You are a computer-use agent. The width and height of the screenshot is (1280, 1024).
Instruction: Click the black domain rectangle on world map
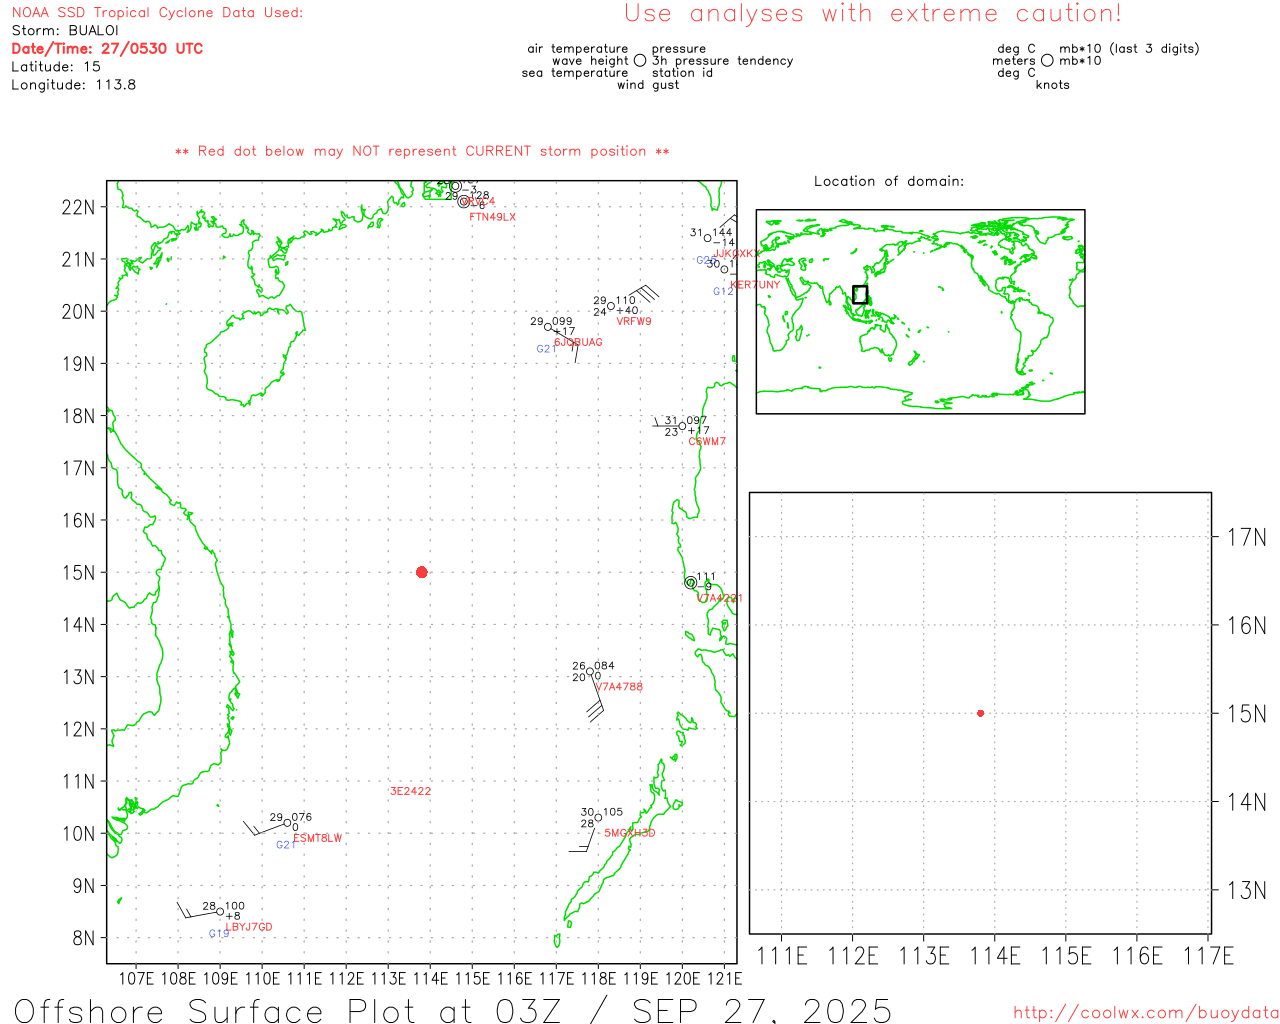pos(860,294)
